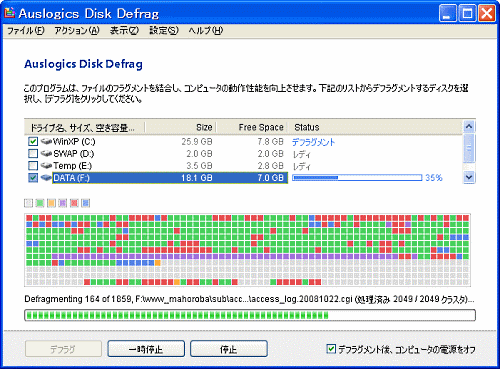The image size is (500, 369).
Task: Toggle the DATA (F:) drive checkbox
Action: coord(33,177)
